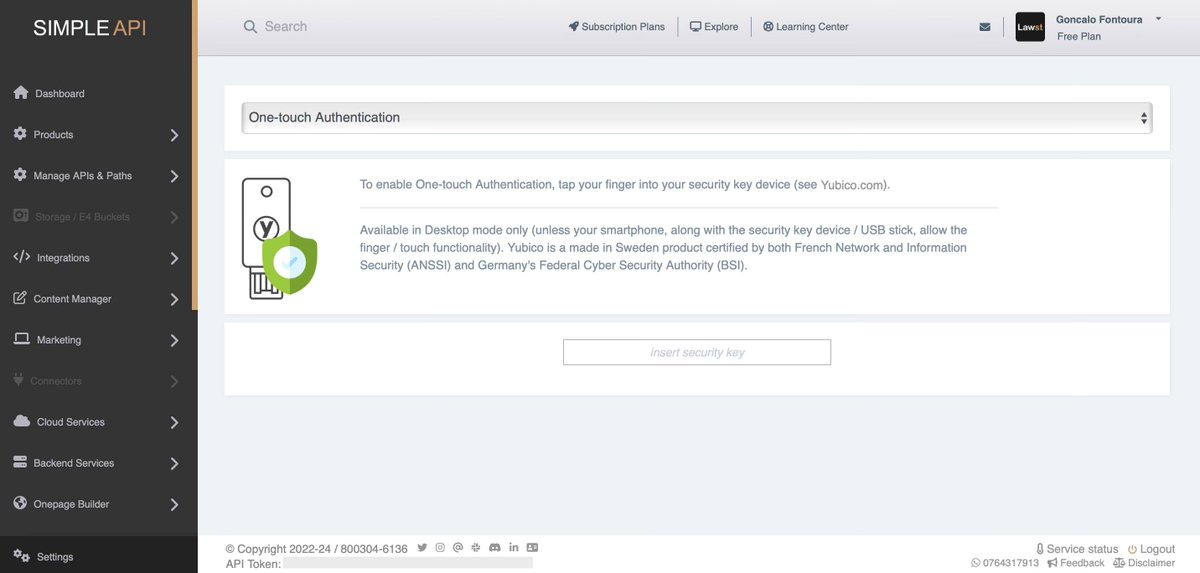This screenshot has width=1200, height=573.
Task: Expand the Manage APIs & Paths chevron
Action: pyautogui.click(x=174, y=176)
